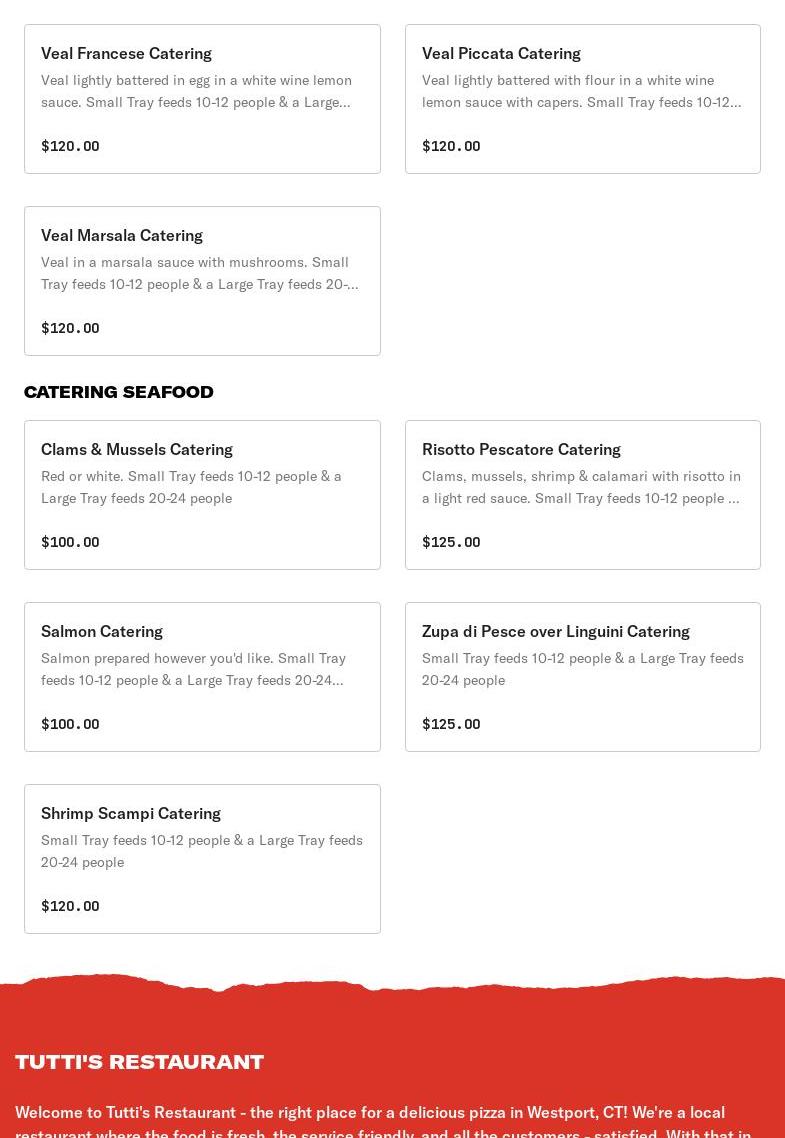The width and height of the screenshot is (785, 1138).
Task: Open the Clams & Mussels Catering item
Action: coord(137,449)
